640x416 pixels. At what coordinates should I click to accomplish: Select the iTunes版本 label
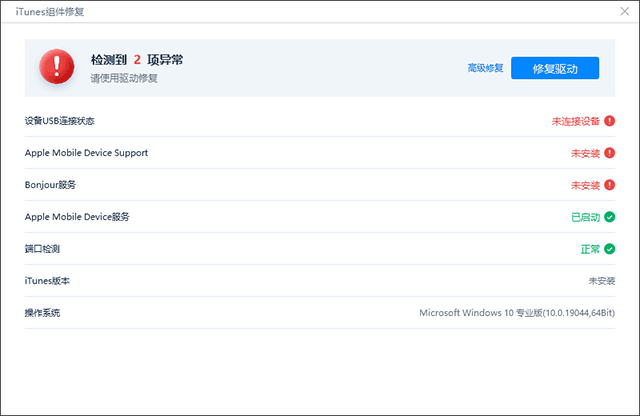point(47,281)
